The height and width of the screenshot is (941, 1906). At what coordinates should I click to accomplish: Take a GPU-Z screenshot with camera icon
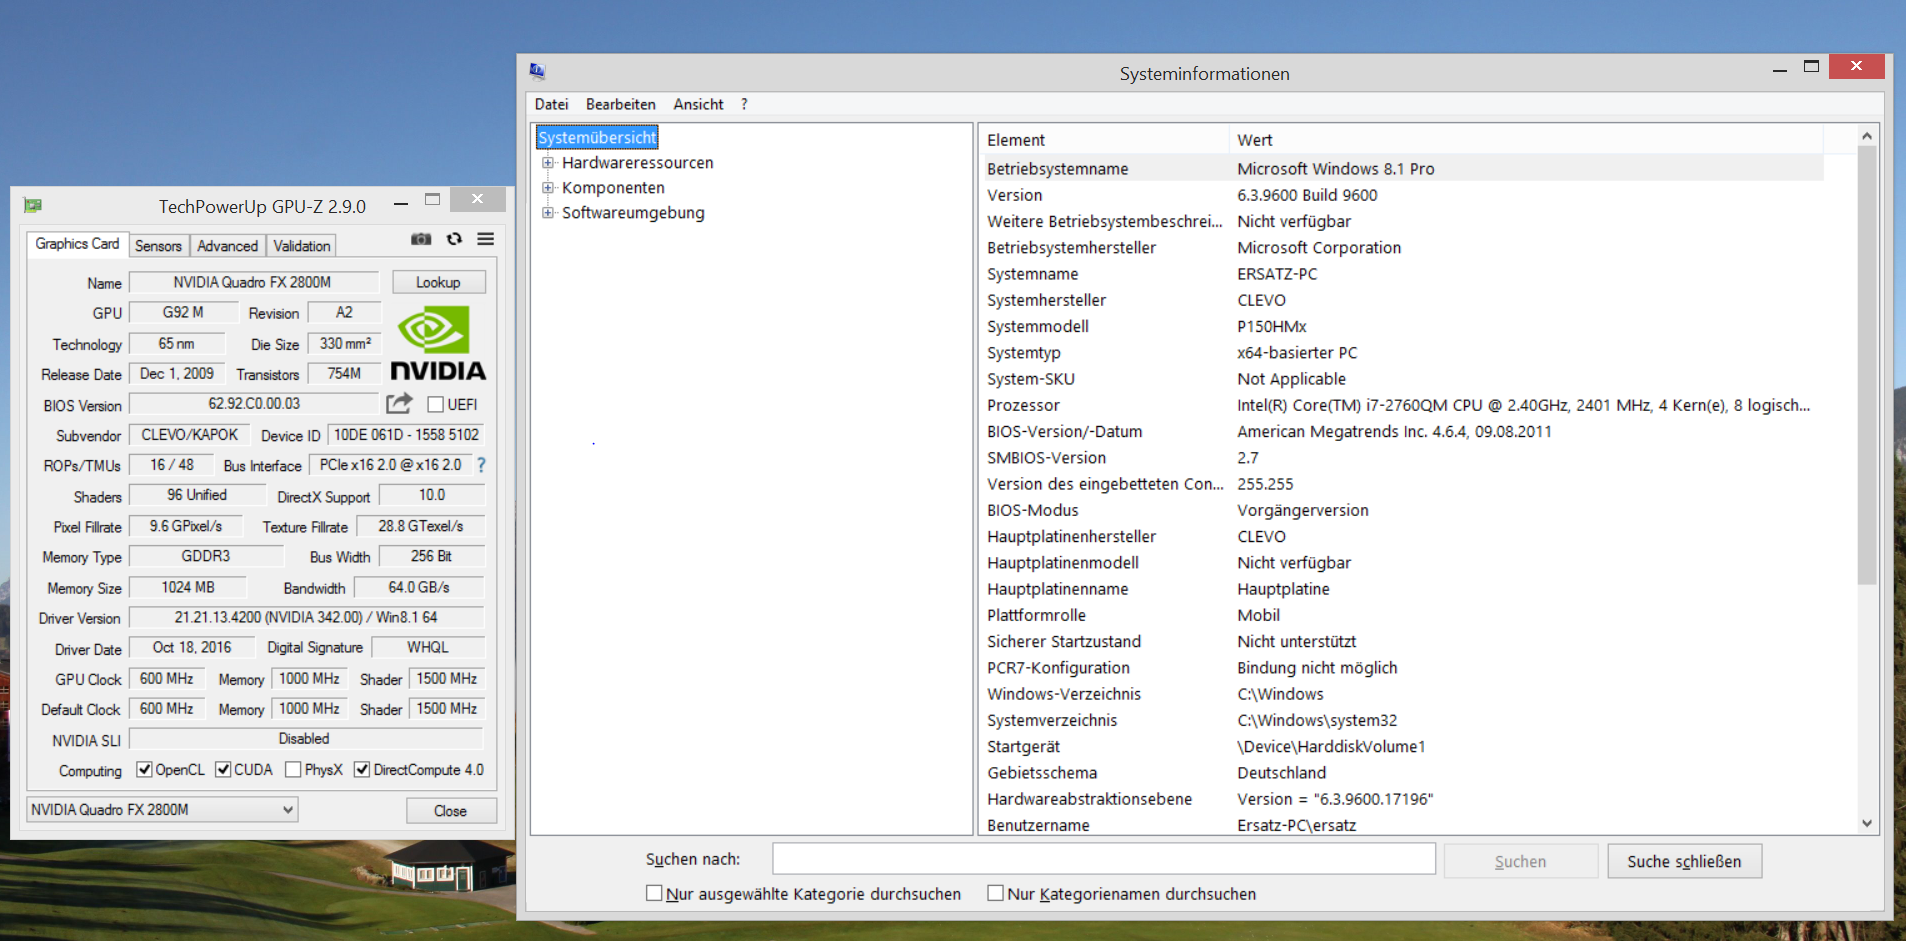click(421, 239)
